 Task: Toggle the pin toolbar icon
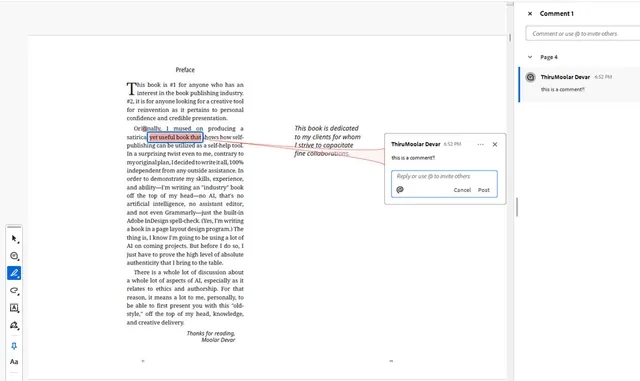point(14,346)
